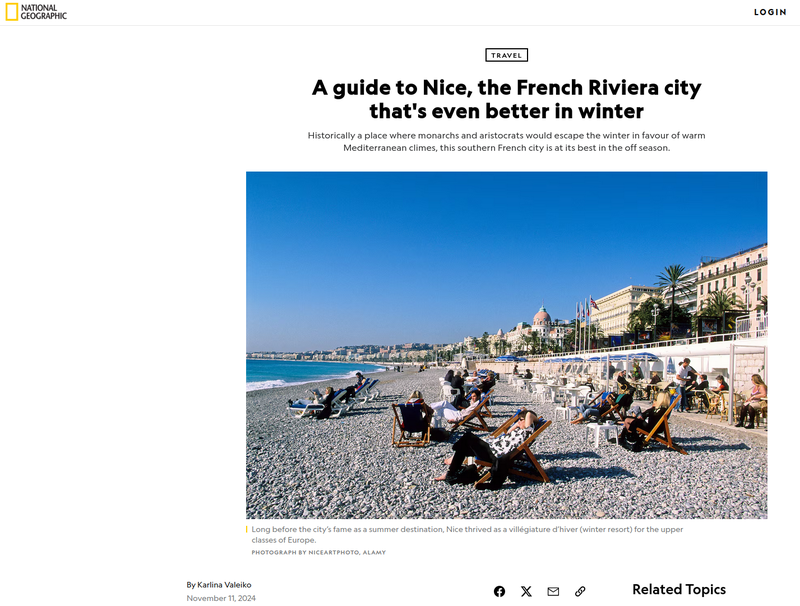Screen dimensions: 800x606
Task: Share article on Facebook
Action: tap(499, 591)
